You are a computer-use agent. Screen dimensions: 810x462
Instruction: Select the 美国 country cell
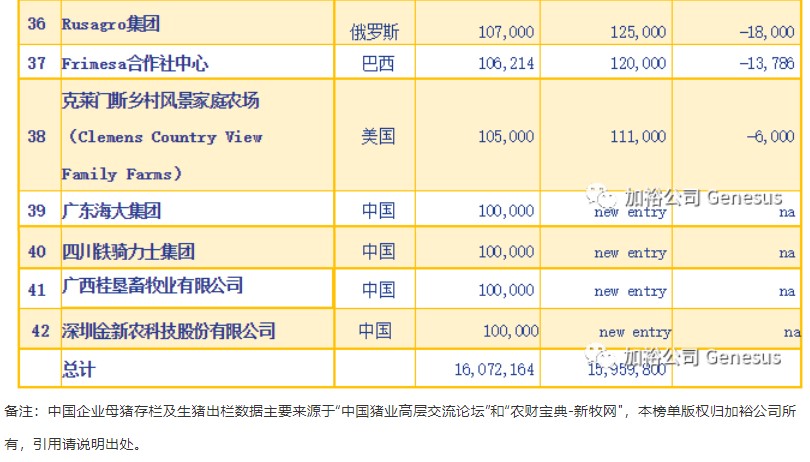click(x=378, y=136)
